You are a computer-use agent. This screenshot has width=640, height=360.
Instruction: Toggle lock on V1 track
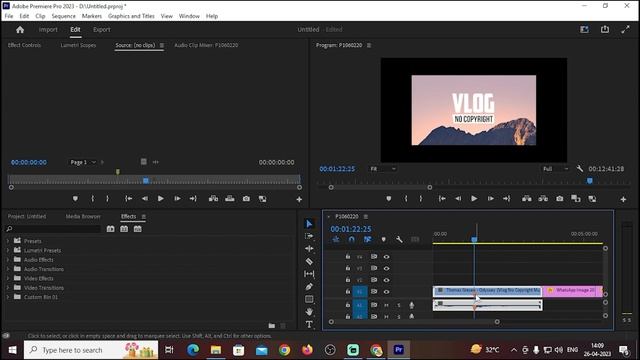coord(348,291)
